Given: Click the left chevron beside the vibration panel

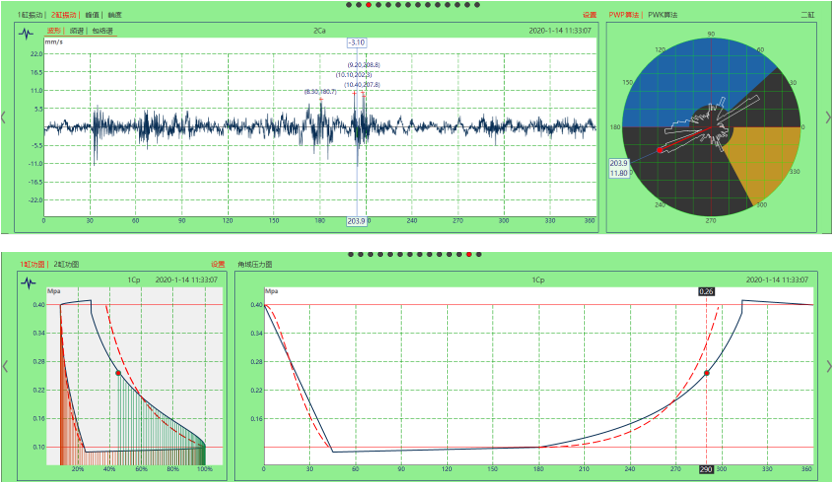Looking at the screenshot, I should tap(5, 118).
